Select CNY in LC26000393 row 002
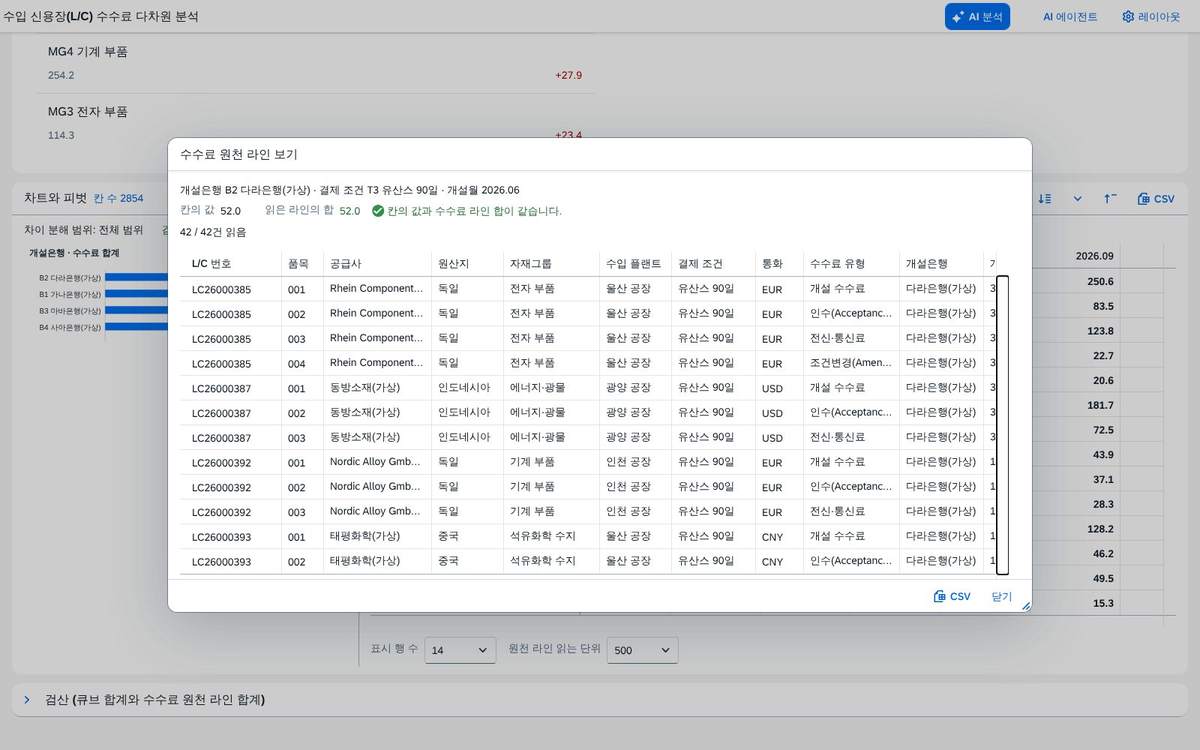 pos(772,562)
